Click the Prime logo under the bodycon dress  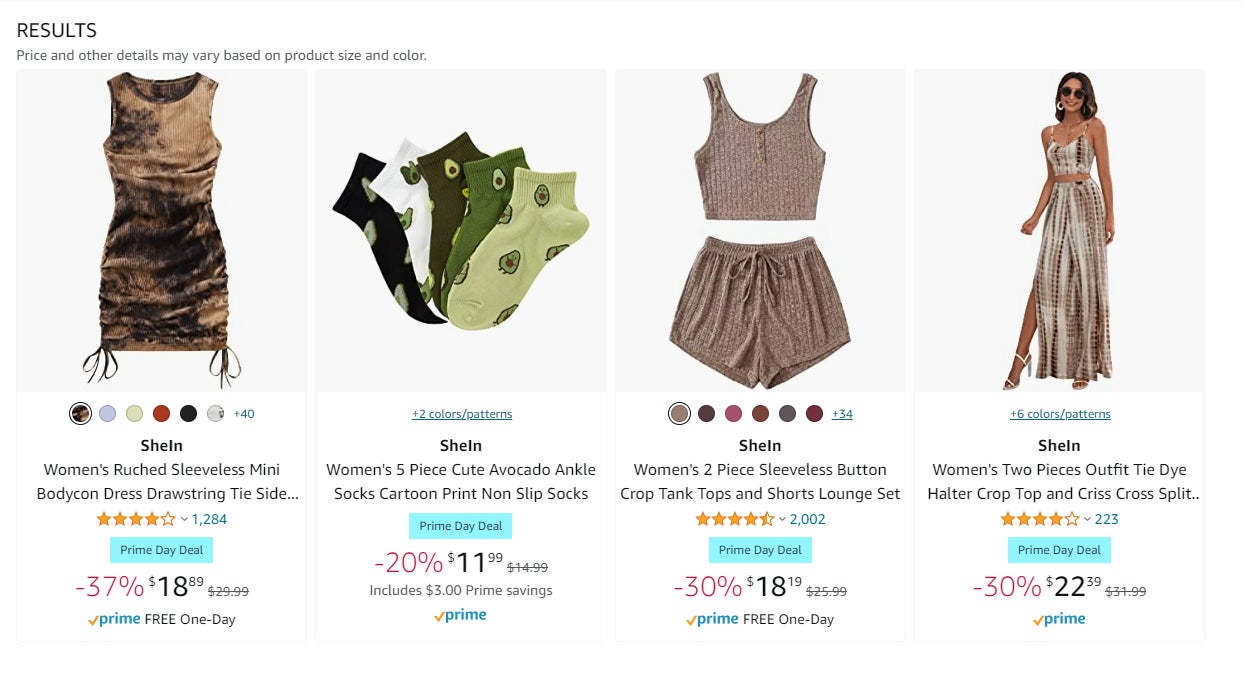116,618
